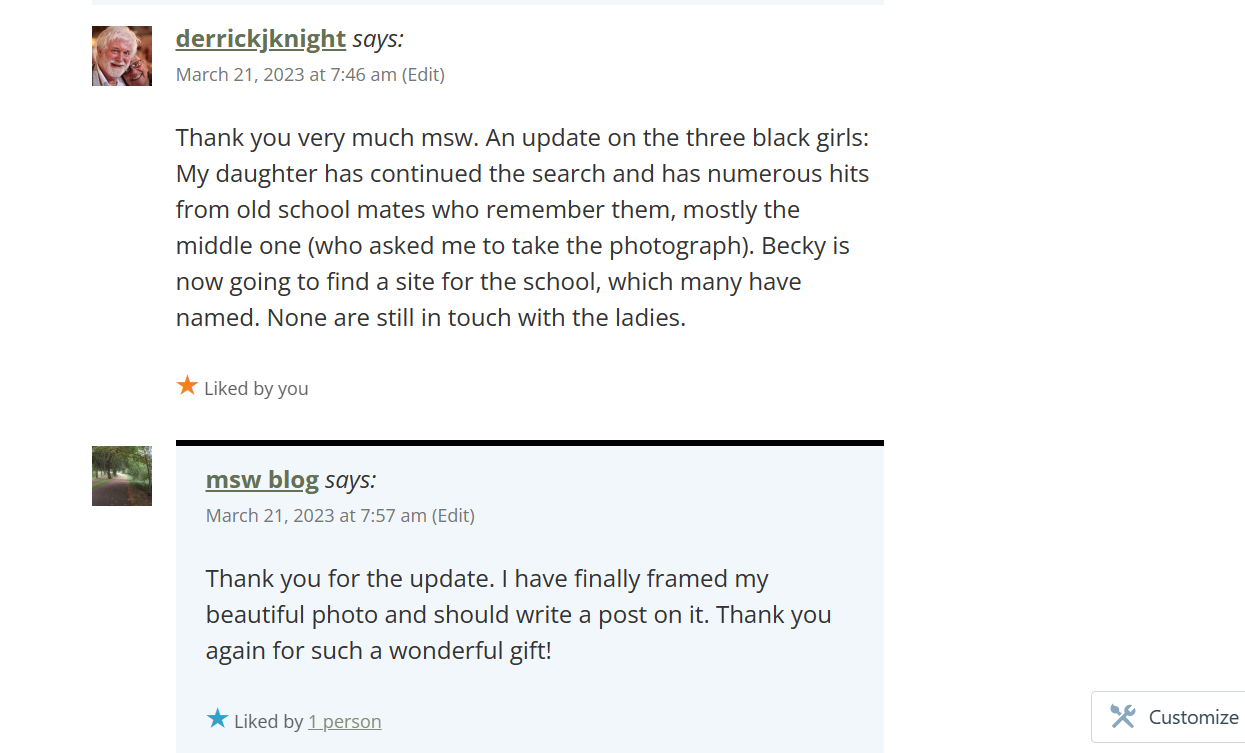The height and width of the screenshot is (753, 1245).
Task: Show the "1 person" who liked the reply
Action: point(344,722)
